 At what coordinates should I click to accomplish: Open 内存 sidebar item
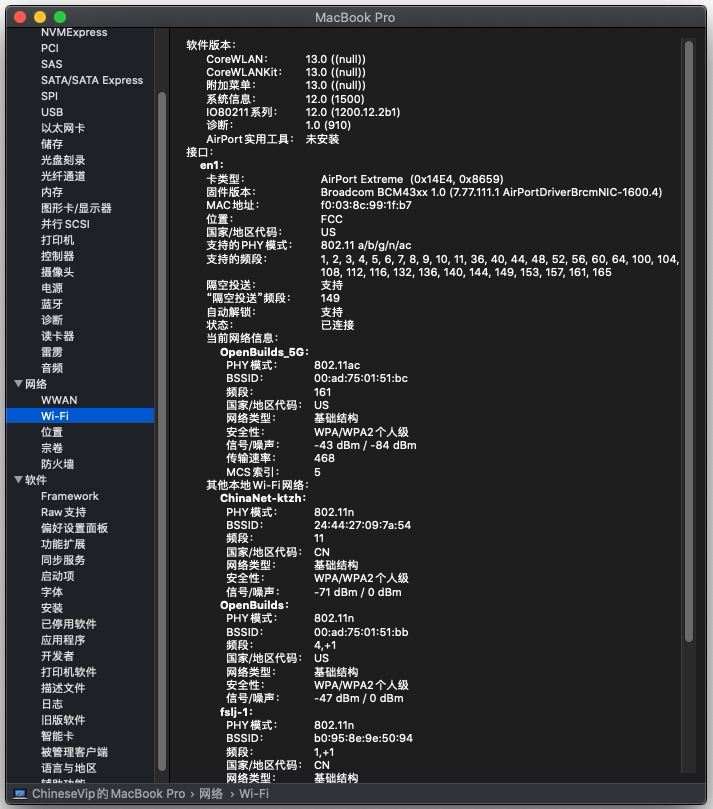click(52, 192)
